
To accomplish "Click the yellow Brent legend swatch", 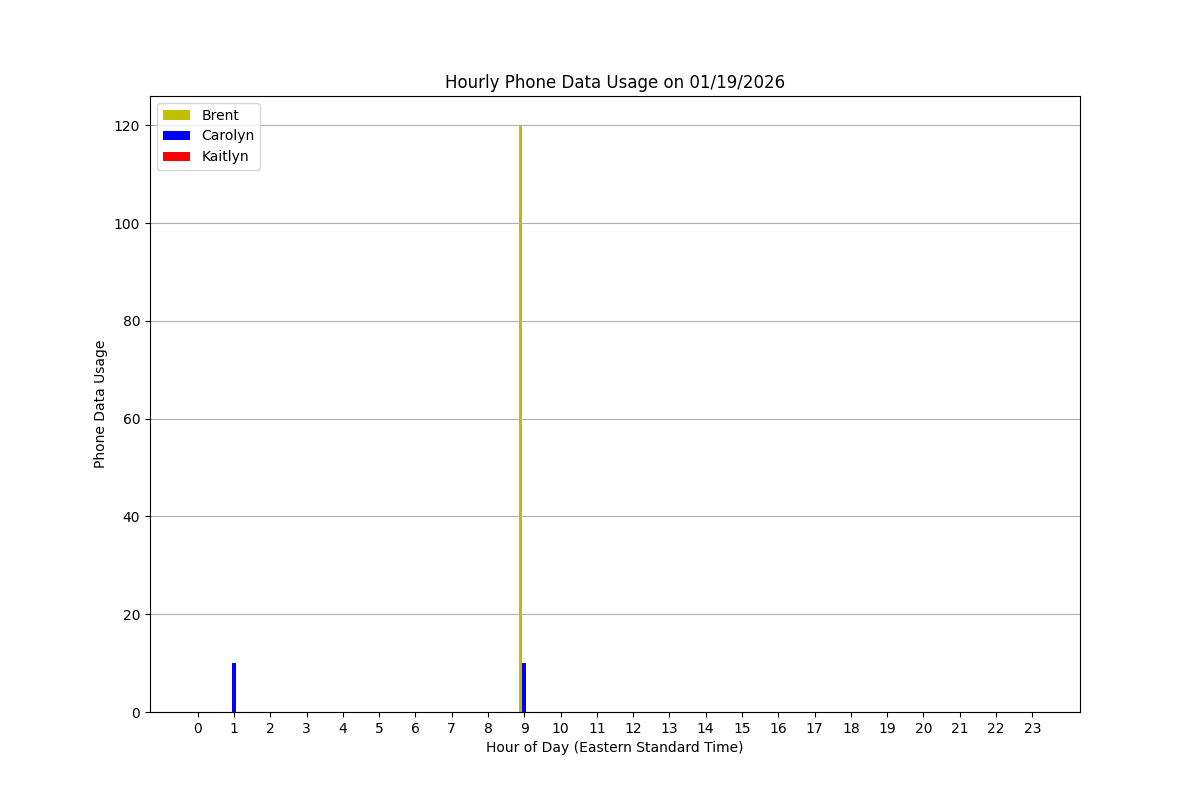I will (x=176, y=115).
